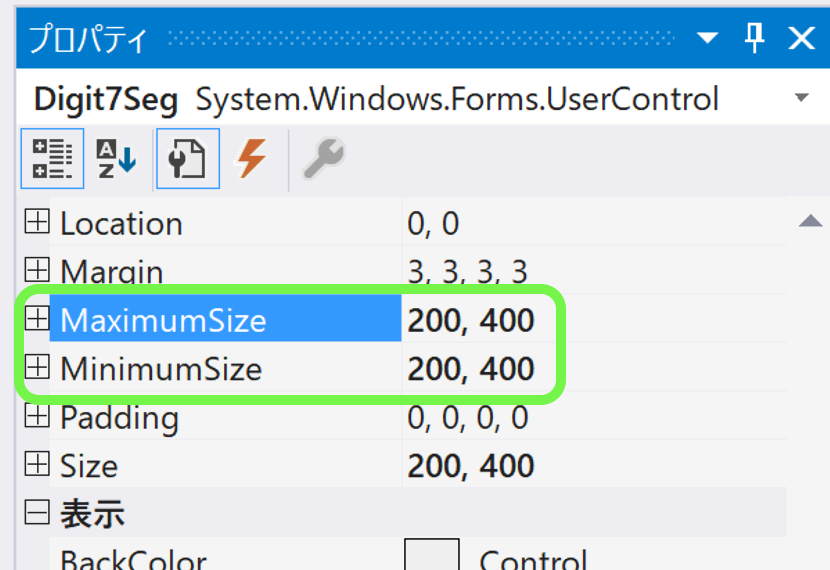Viewport: 830px width, 570px height.
Task: Toggle auto-hide pin on properties panel
Action: click(754, 38)
